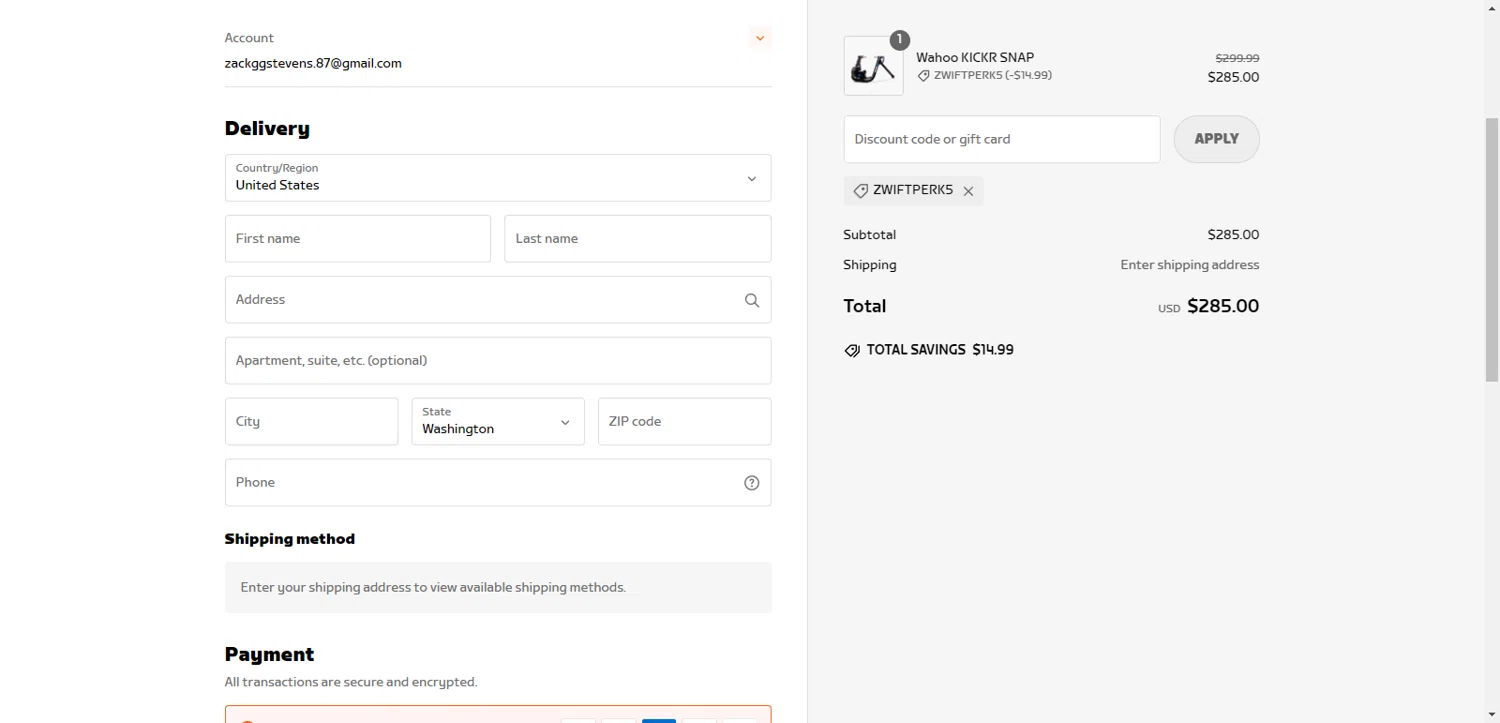
Task: Click the account email zackggstevens.87@gmail.com
Action: click(313, 63)
